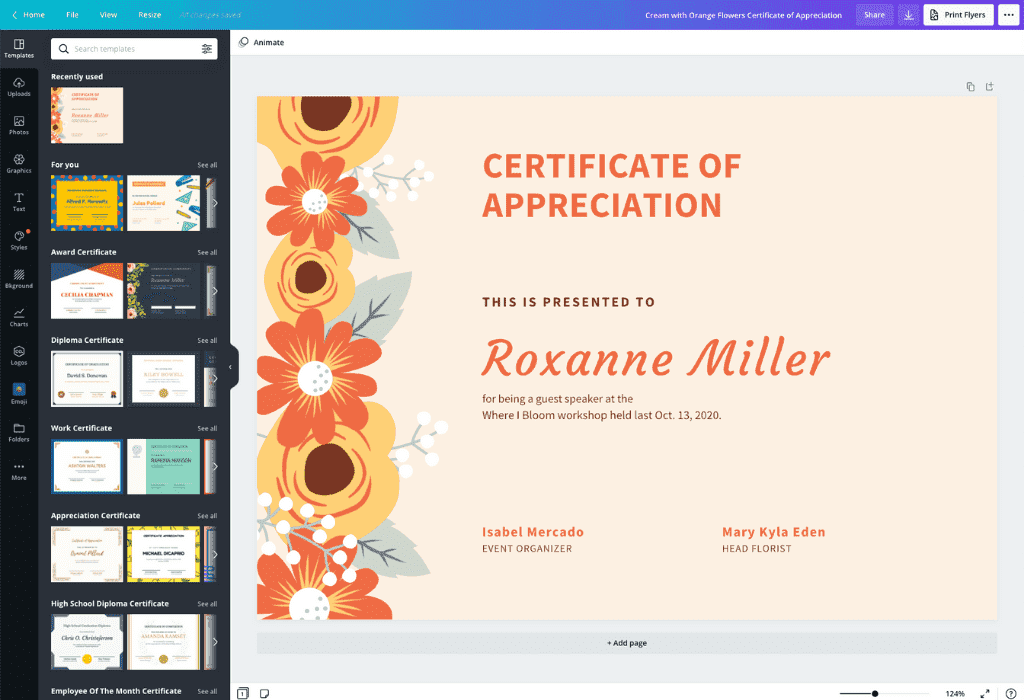Open the Photos panel
1024x700 pixels.
pyautogui.click(x=19, y=124)
